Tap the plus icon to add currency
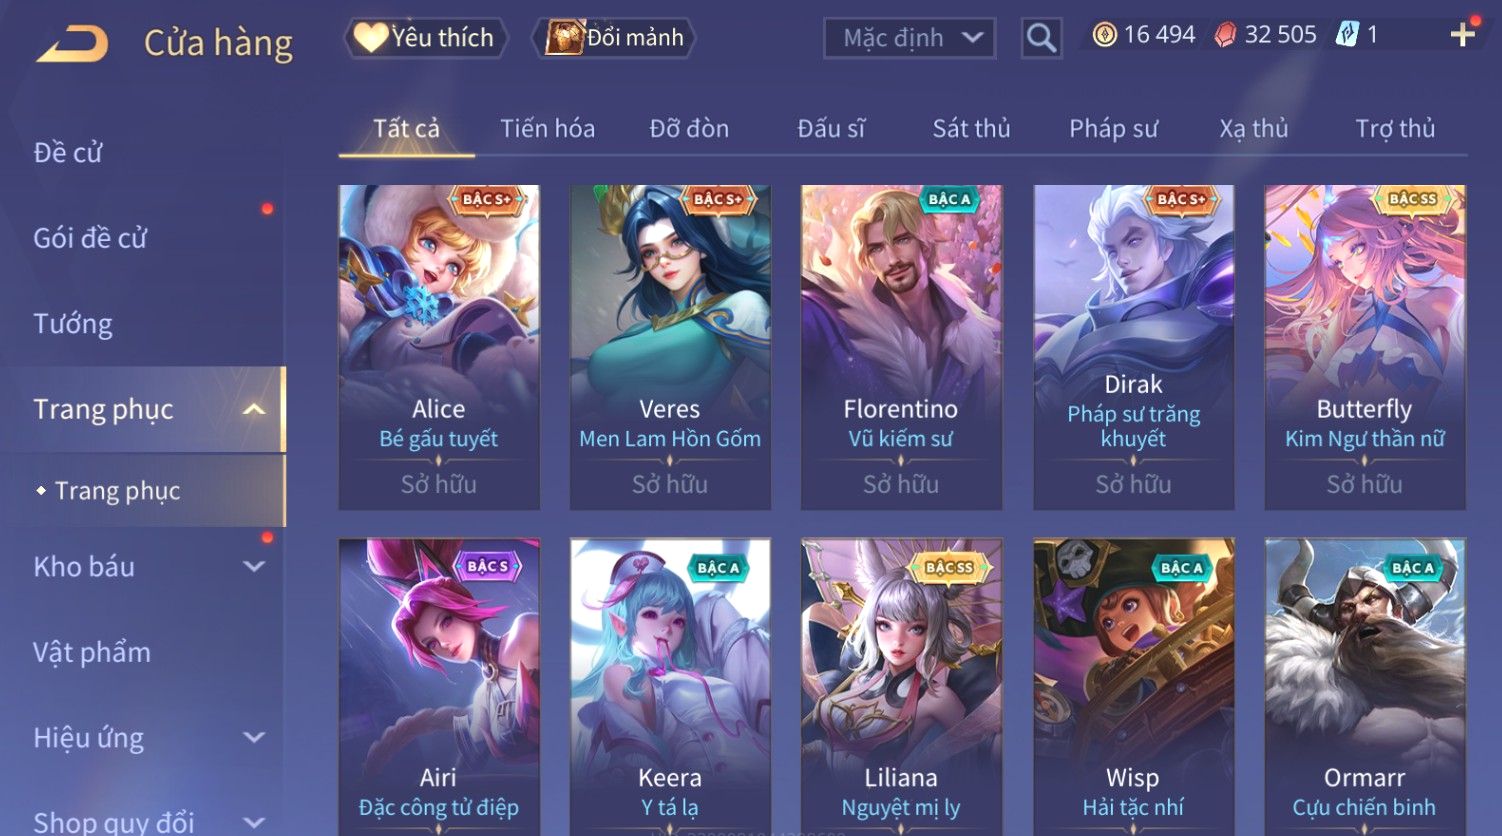 coord(1462,35)
